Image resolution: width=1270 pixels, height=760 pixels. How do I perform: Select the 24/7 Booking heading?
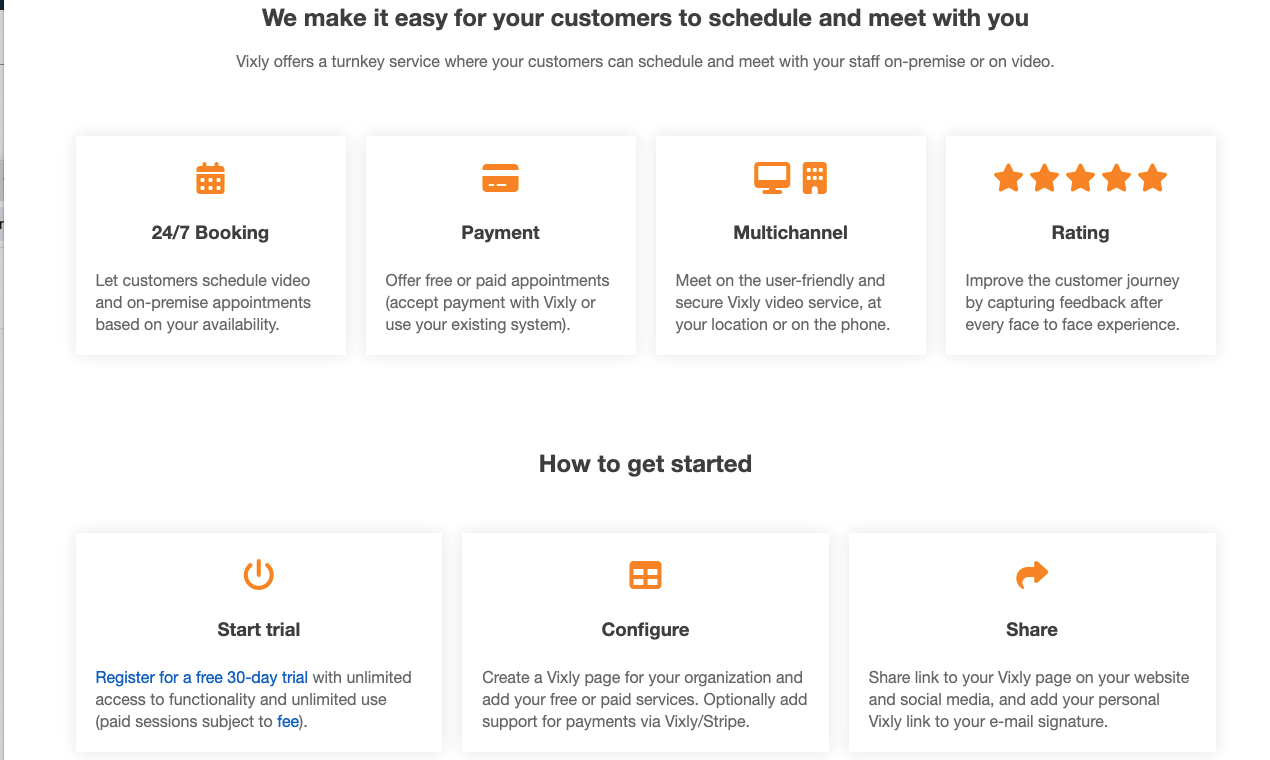click(210, 232)
